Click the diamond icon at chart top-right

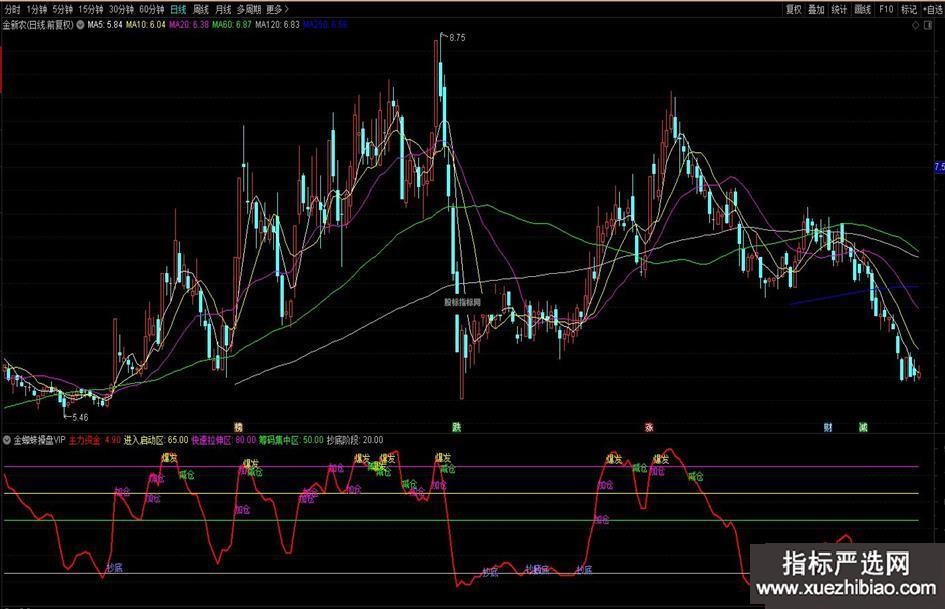915,25
